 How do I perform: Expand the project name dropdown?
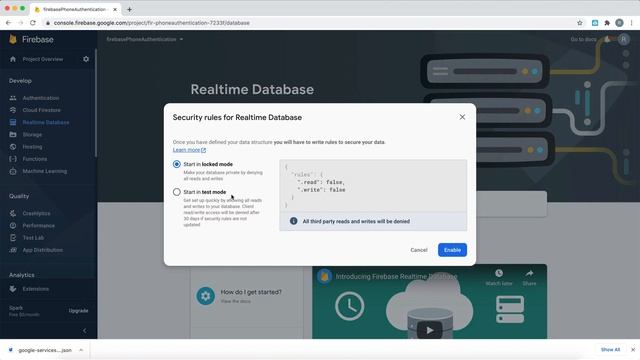(181, 39)
